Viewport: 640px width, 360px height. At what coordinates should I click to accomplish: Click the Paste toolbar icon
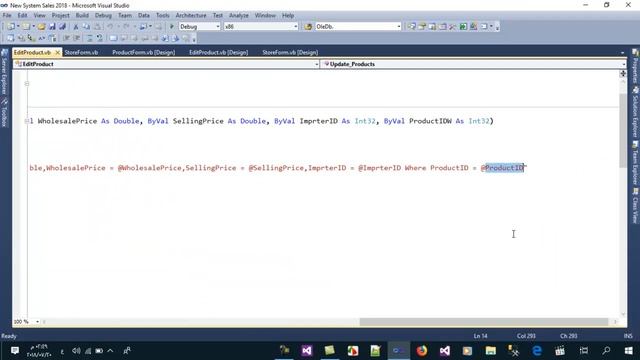pyautogui.click(x=98, y=27)
